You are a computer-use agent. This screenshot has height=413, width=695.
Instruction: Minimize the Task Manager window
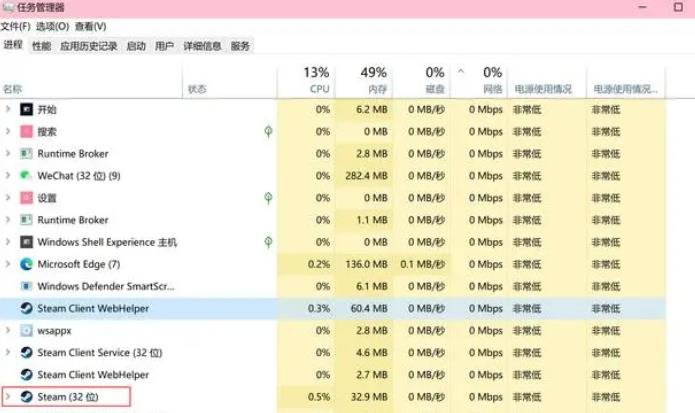642,7
